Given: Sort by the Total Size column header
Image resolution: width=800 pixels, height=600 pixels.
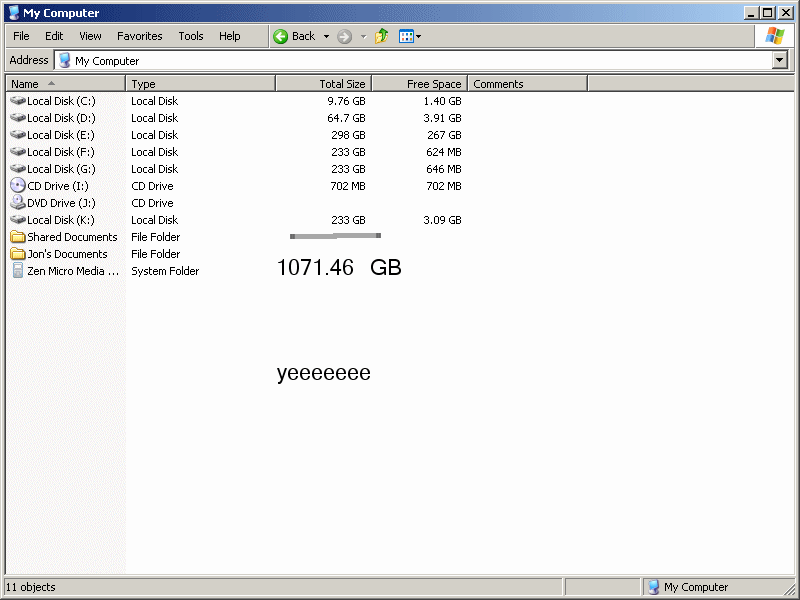Looking at the screenshot, I should click(x=323, y=84).
